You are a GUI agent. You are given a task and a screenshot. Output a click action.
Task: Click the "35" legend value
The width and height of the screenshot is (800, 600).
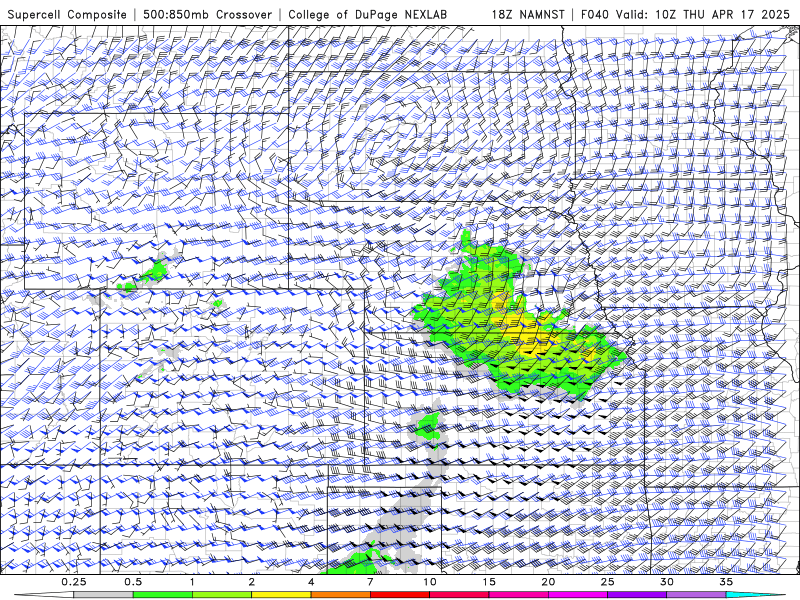coord(727,582)
